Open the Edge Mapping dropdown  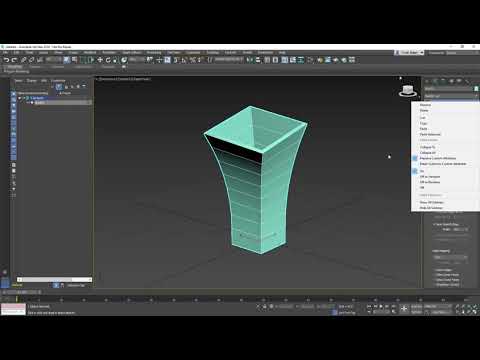(450, 257)
